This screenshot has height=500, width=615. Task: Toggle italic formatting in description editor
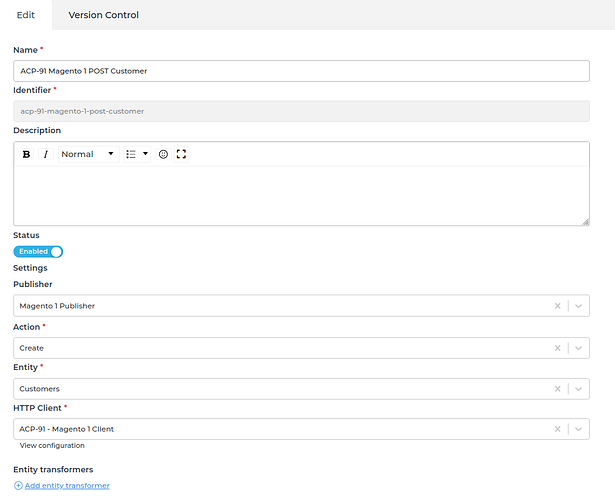point(45,154)
